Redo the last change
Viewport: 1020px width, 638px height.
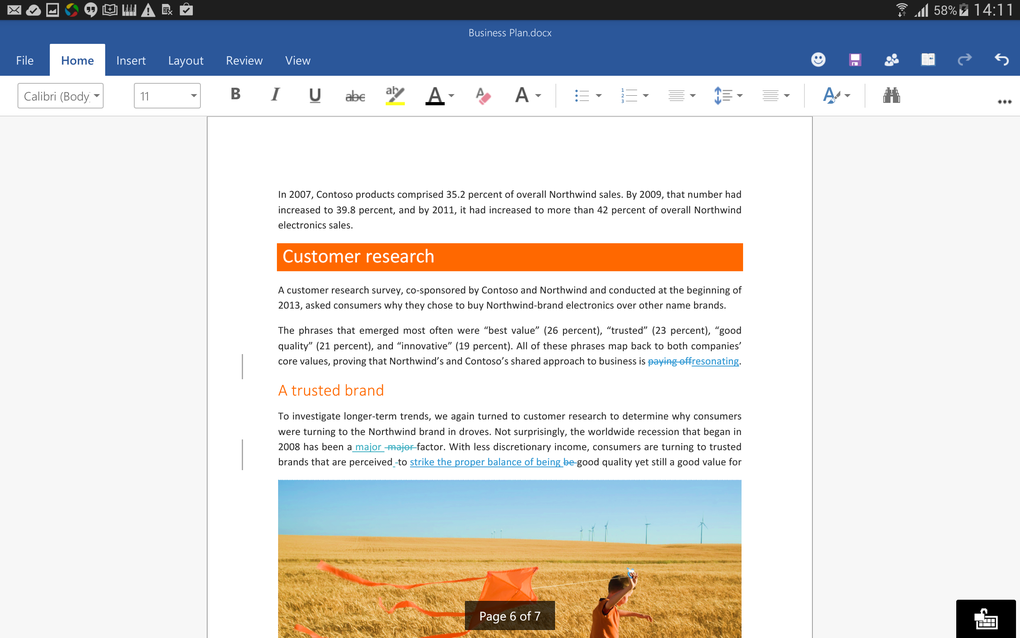tap(964, 59)
